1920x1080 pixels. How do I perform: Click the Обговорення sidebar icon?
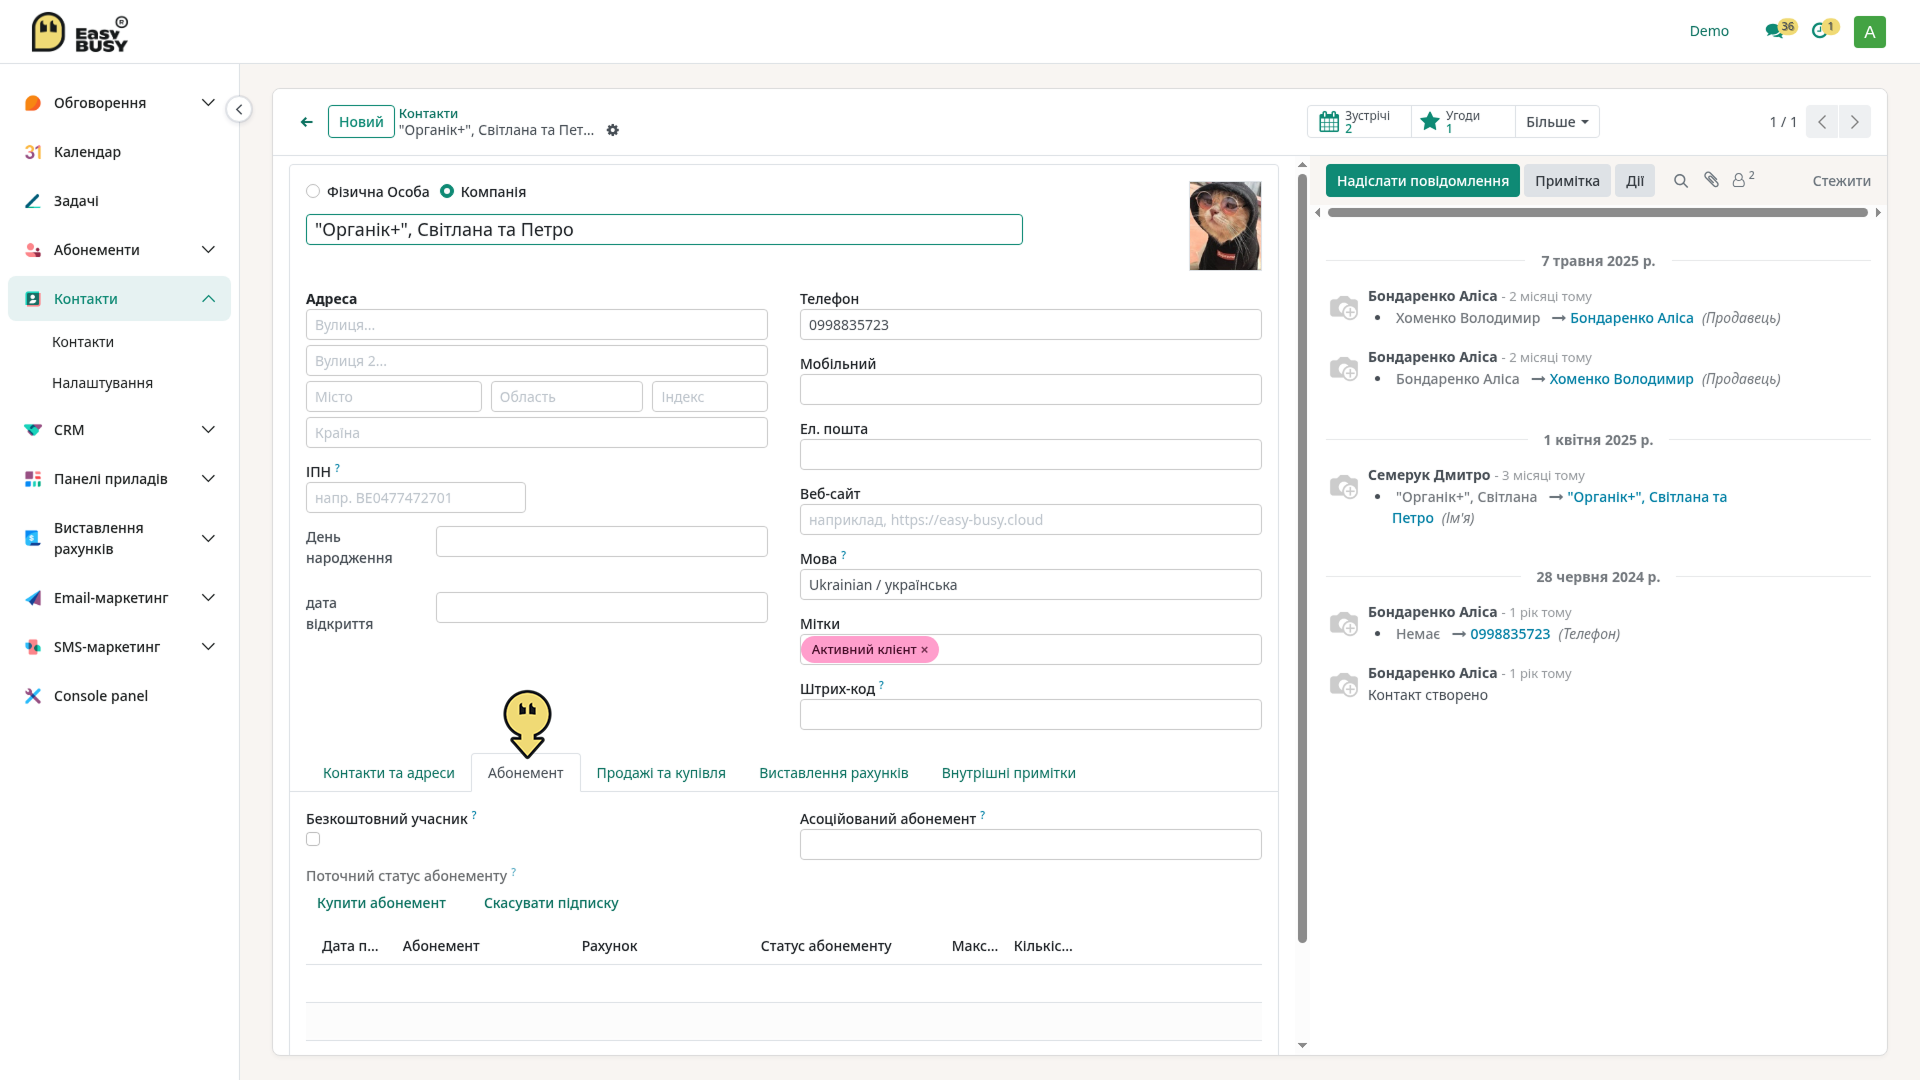(x=33, y=103)
